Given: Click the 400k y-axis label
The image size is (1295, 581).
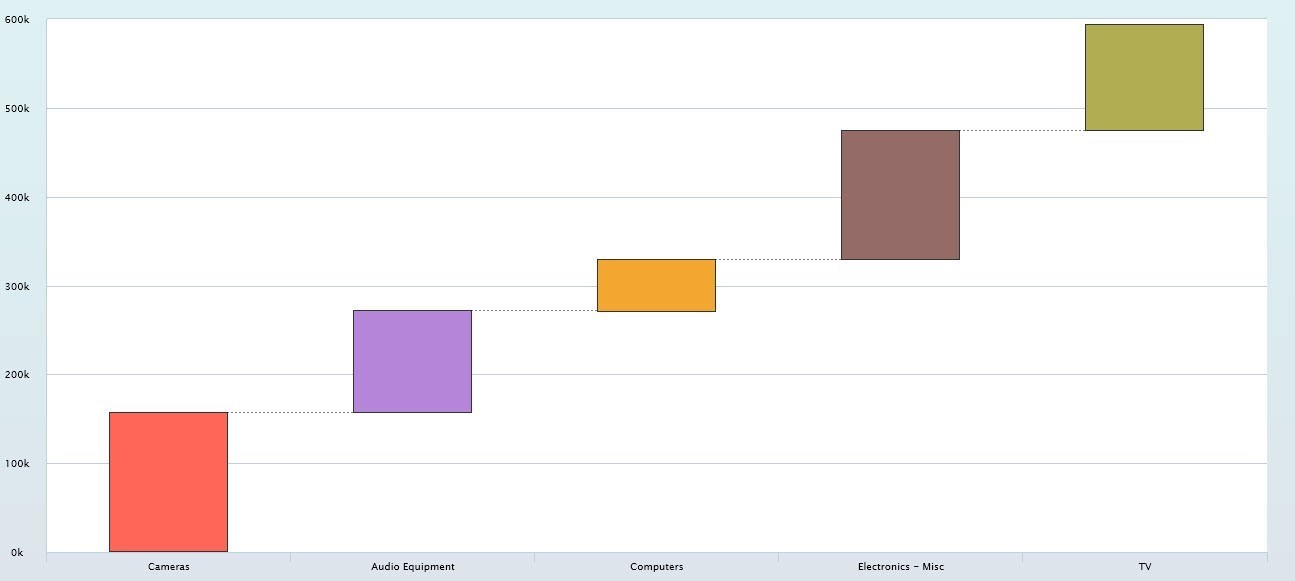Looking at the screenshot, I should point(16,197).
